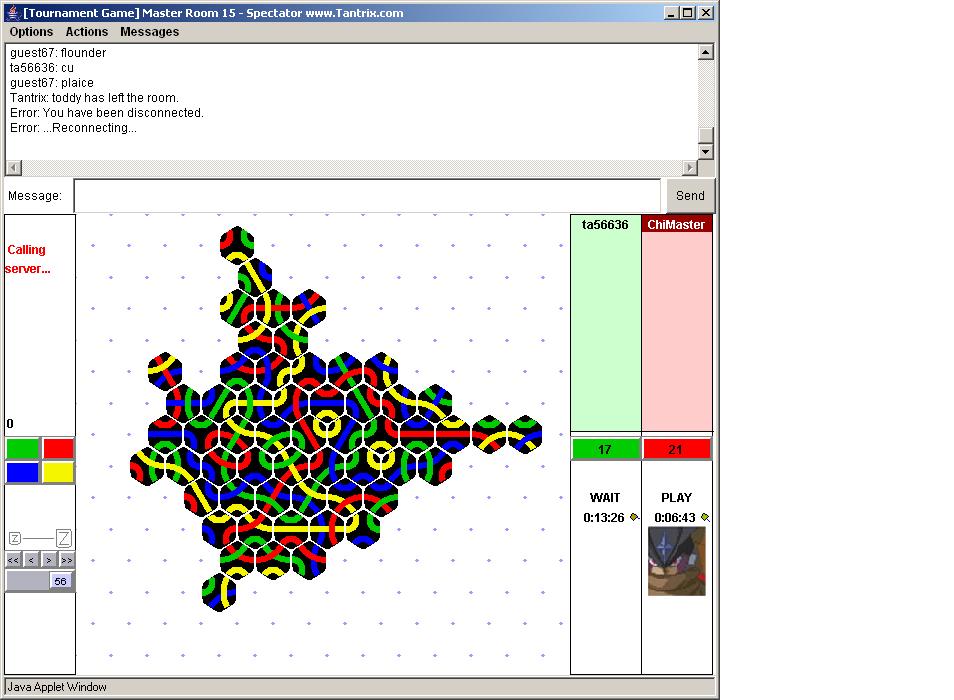Step back one move with < button
Viewport: 954px width, 700px height.
pos(31,560)
